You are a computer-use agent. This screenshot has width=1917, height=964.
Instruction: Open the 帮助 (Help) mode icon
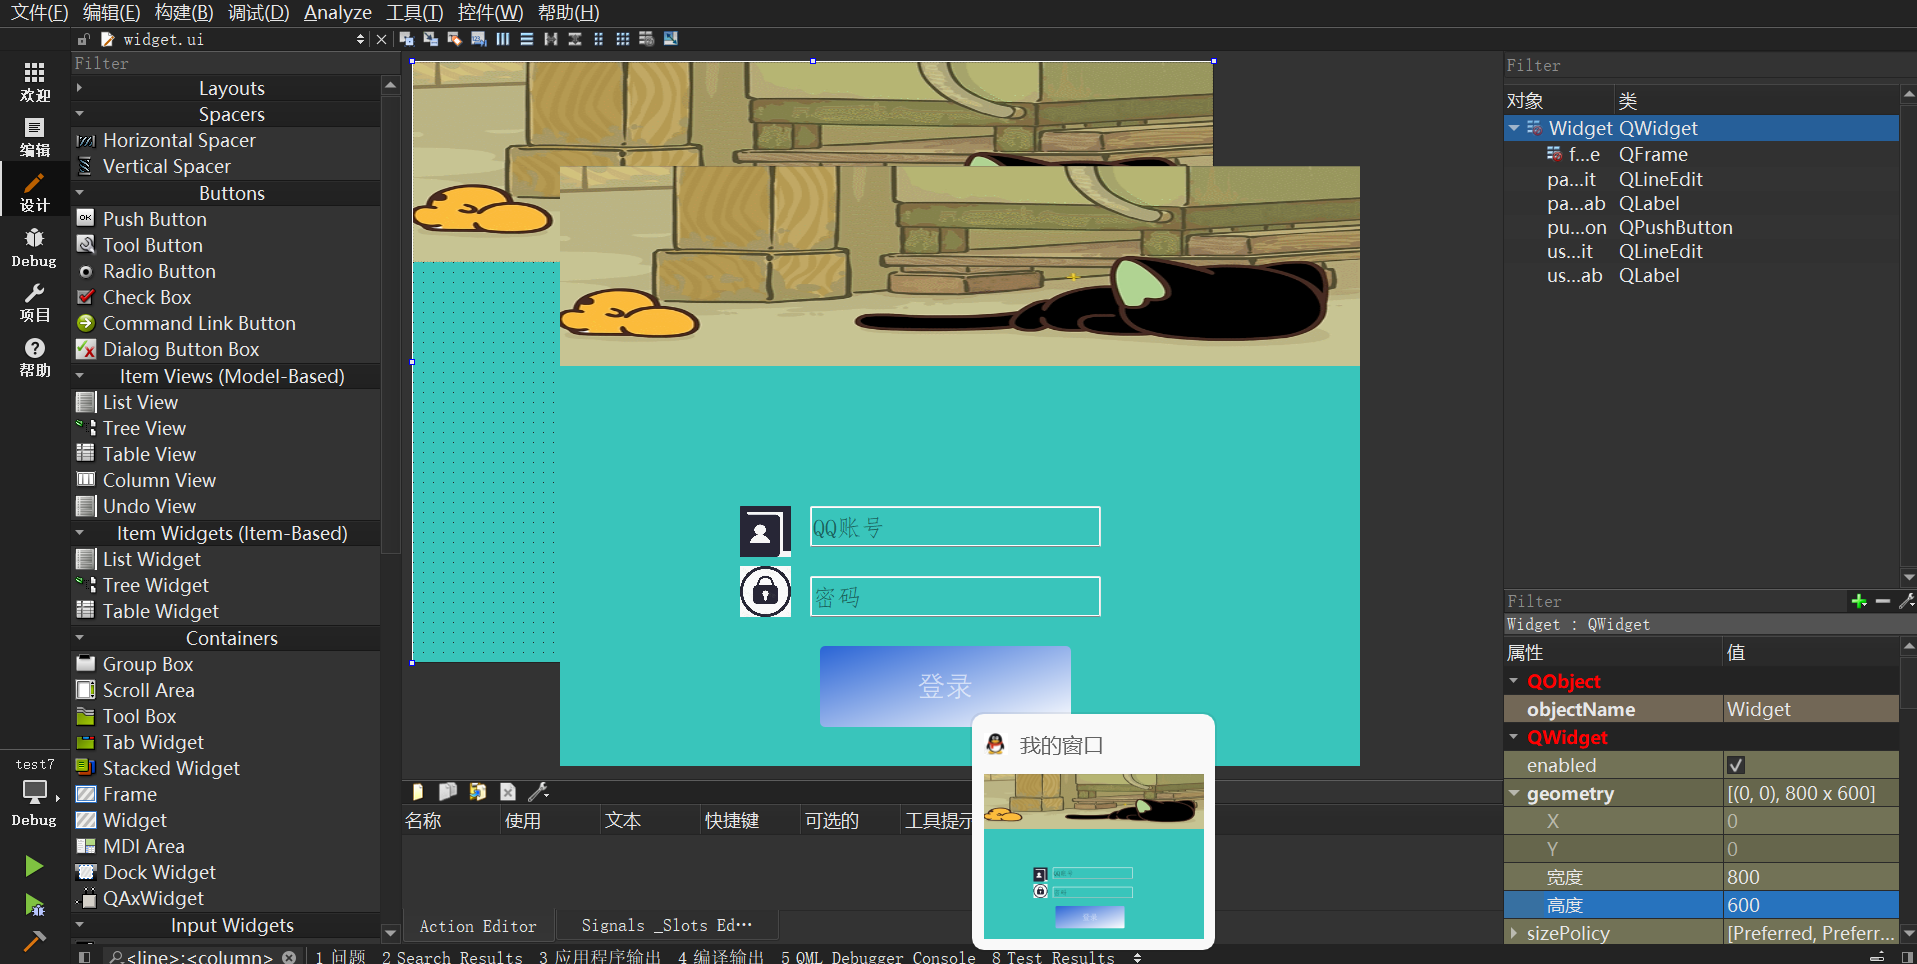click(34, 357)
